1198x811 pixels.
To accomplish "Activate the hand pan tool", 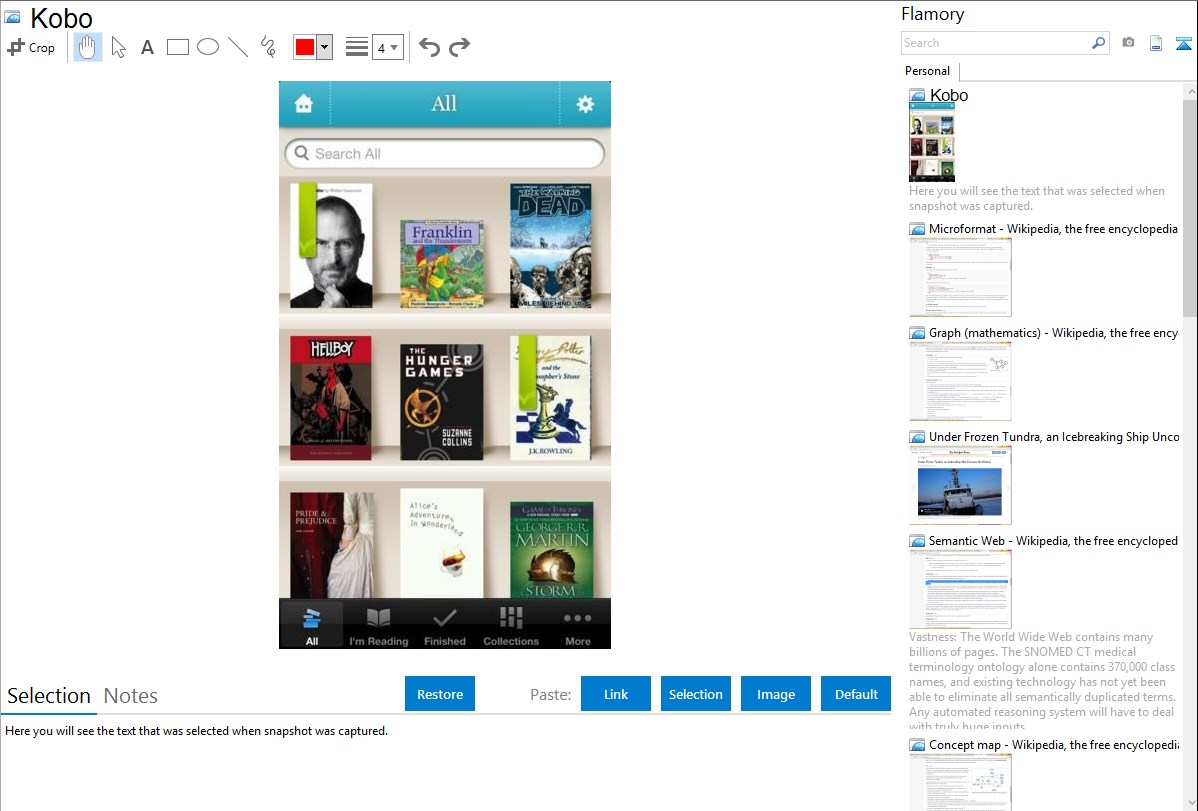I will tap(87, 47).
